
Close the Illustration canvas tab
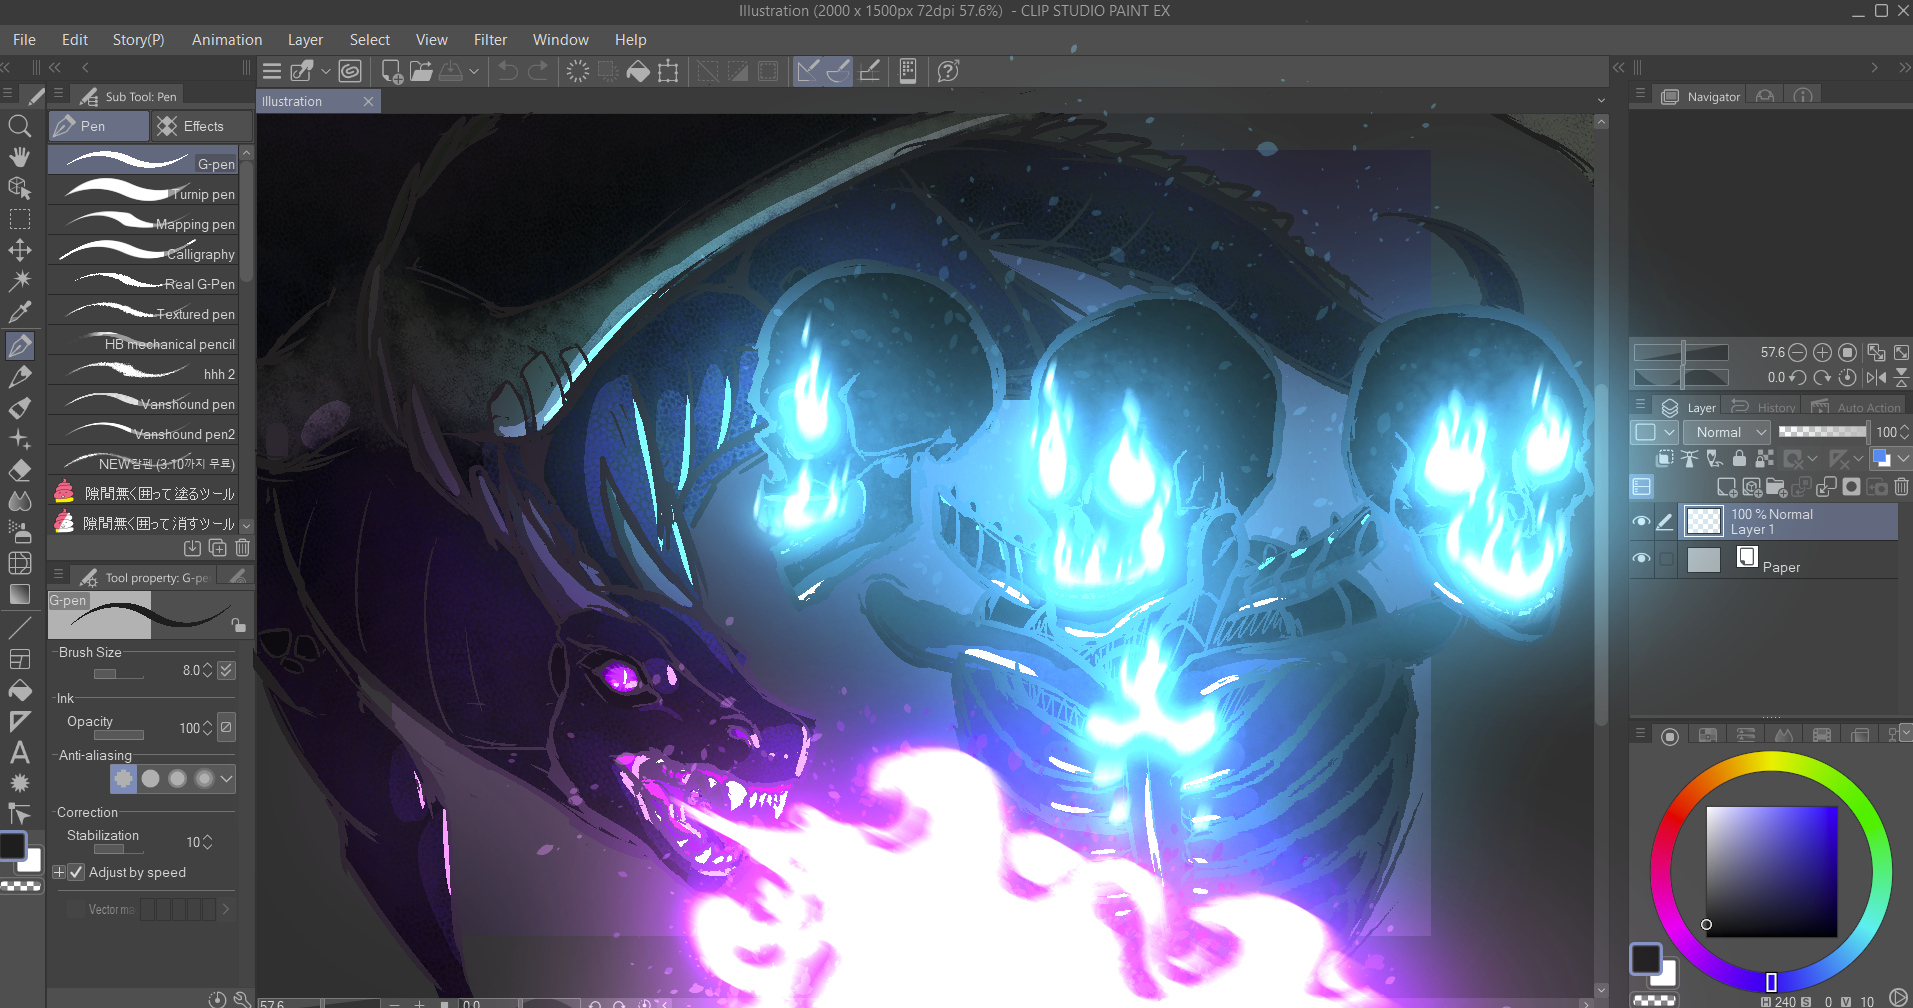pyautogui.click(x=368, y=102)
